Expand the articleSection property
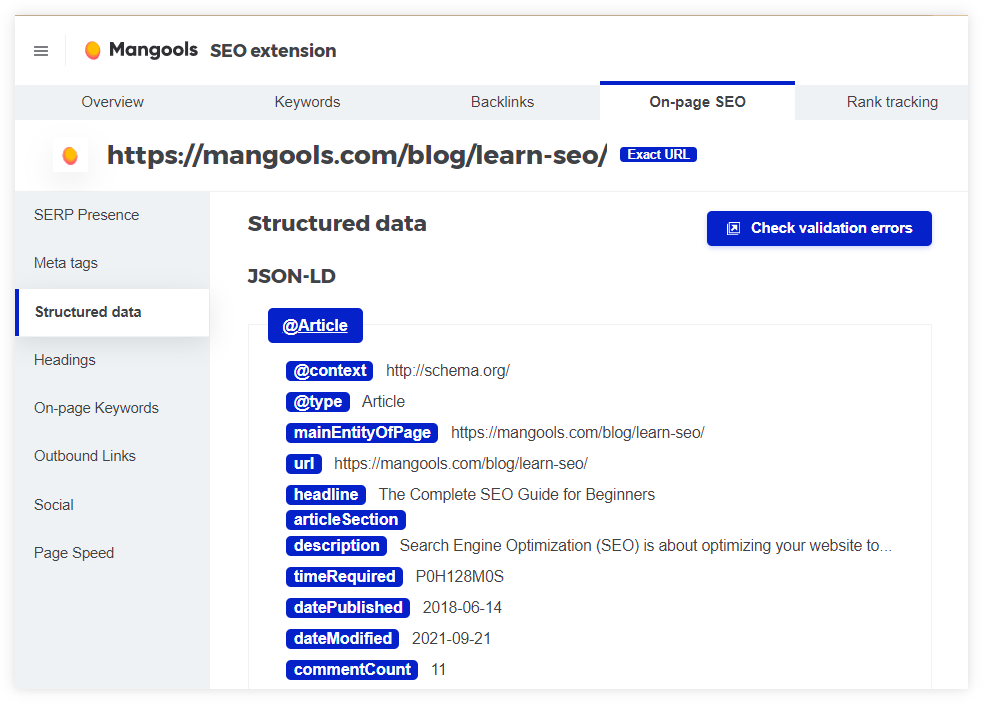The image size is (983, 704). click(345, 519)
